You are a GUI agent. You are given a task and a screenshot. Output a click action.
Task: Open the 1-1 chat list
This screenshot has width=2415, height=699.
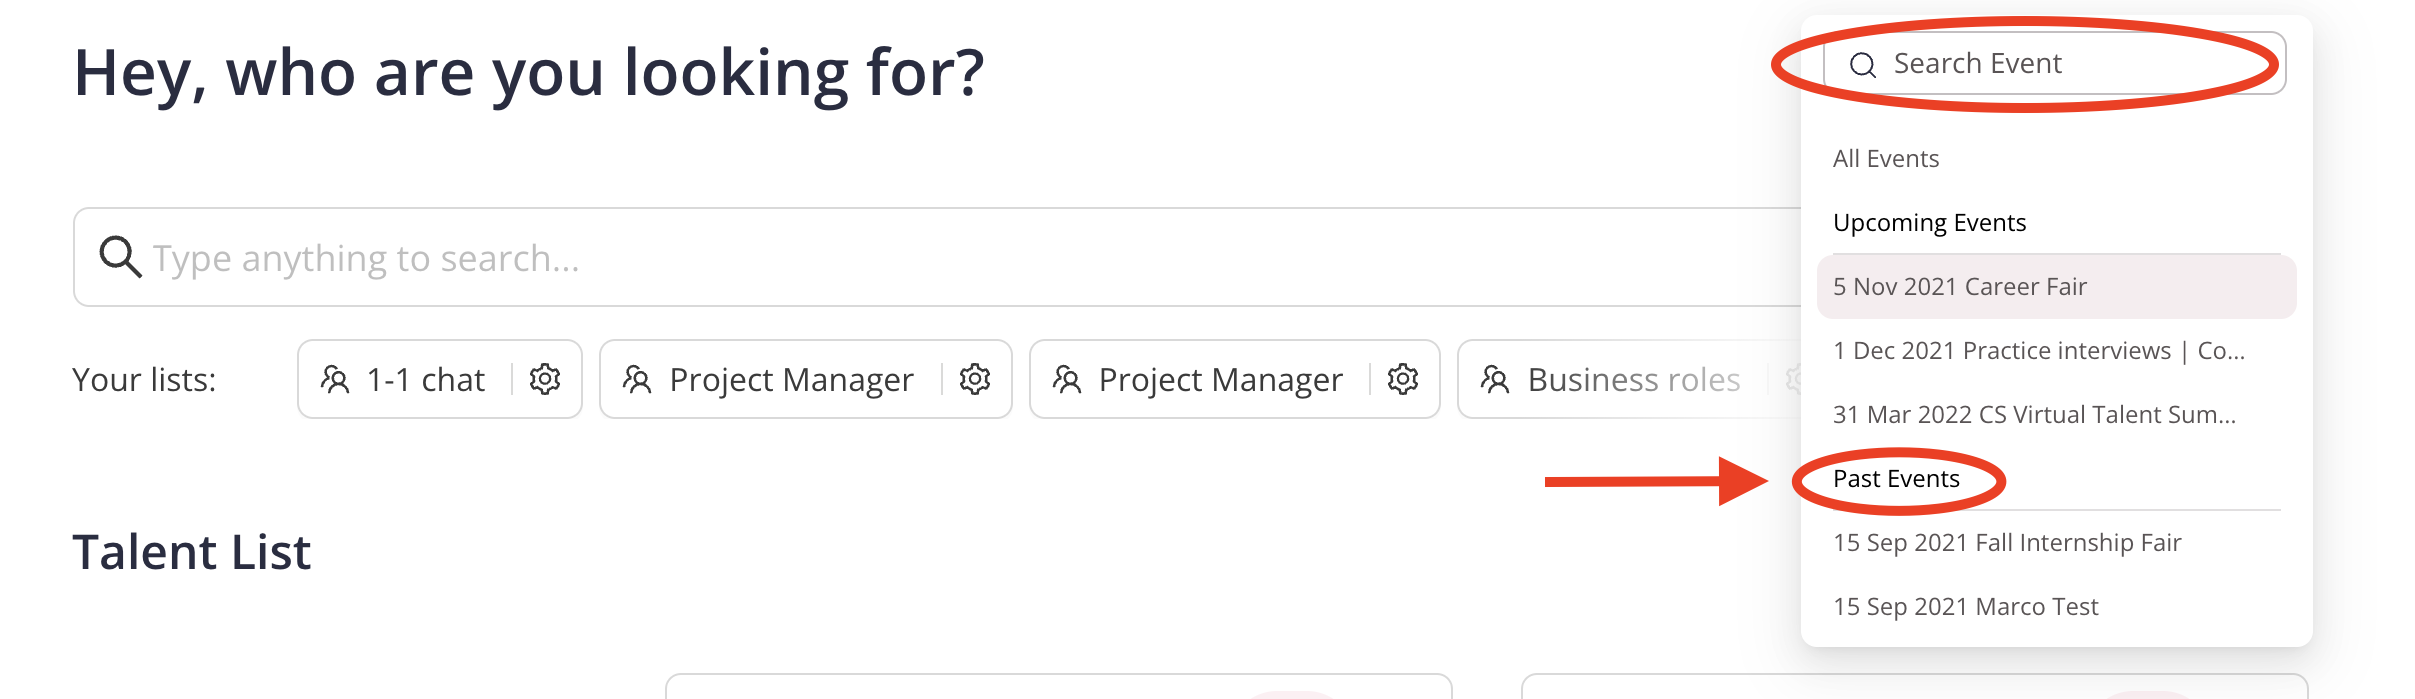pyautogui.click(x=425, y=380)
